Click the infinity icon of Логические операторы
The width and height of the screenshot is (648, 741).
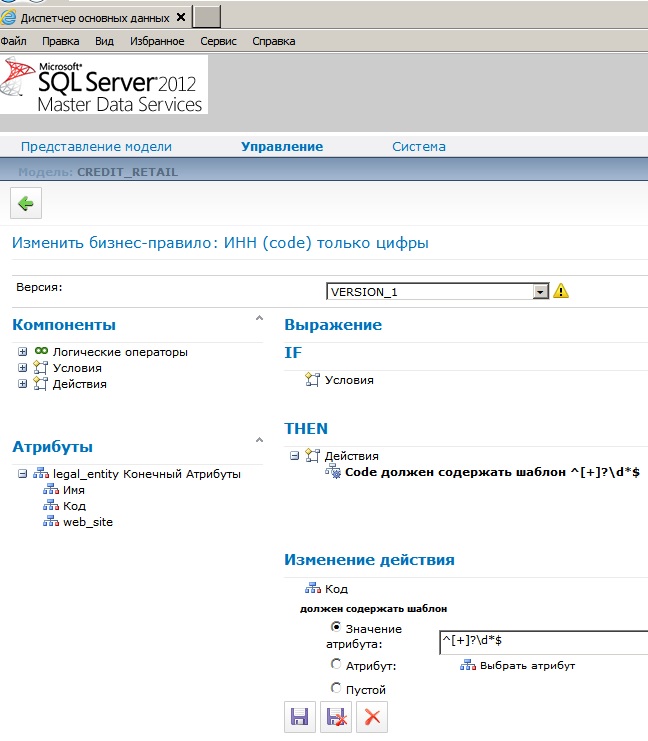41,351
